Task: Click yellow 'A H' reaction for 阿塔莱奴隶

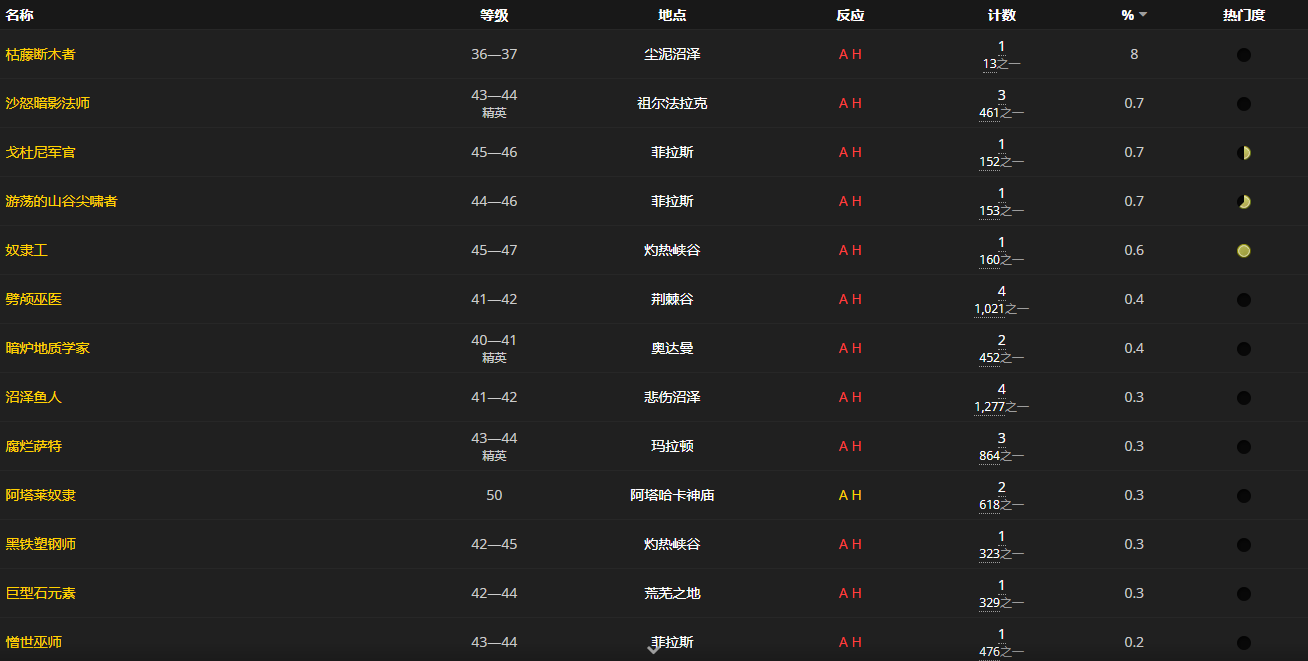Action: [850, 495]
